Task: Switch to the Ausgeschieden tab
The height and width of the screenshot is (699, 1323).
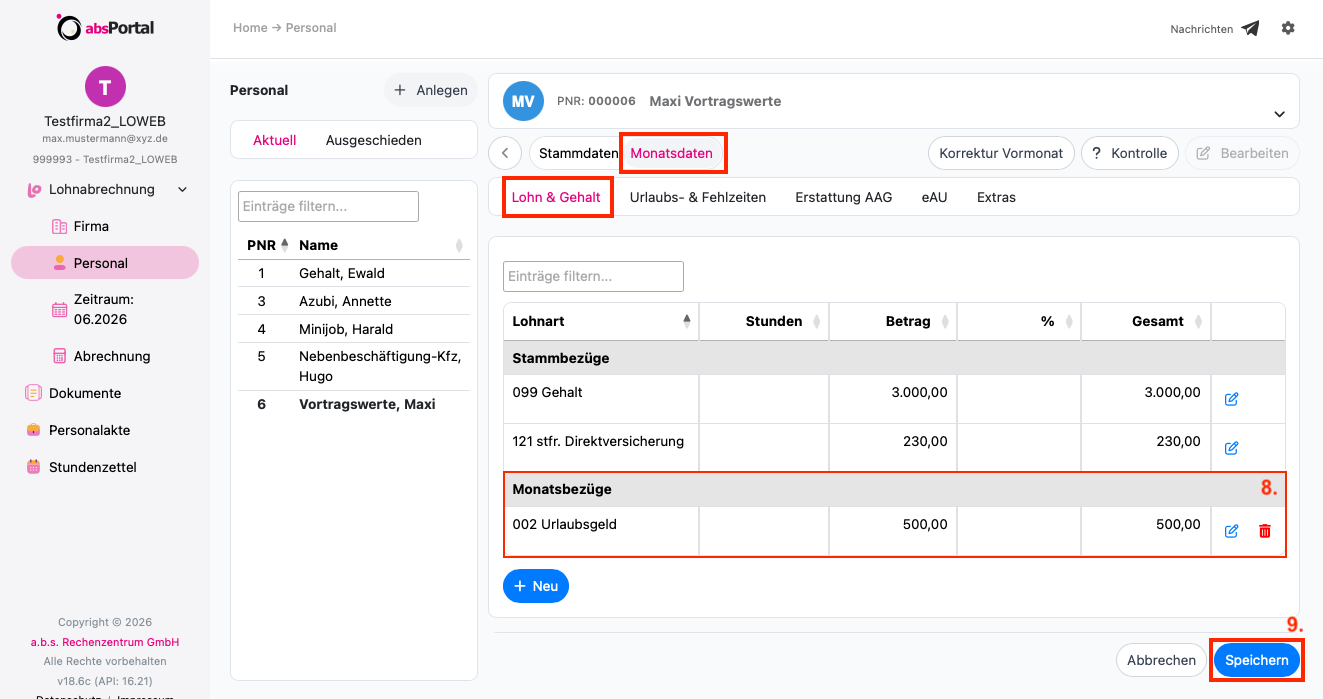Action: click(x=373, y=140)
